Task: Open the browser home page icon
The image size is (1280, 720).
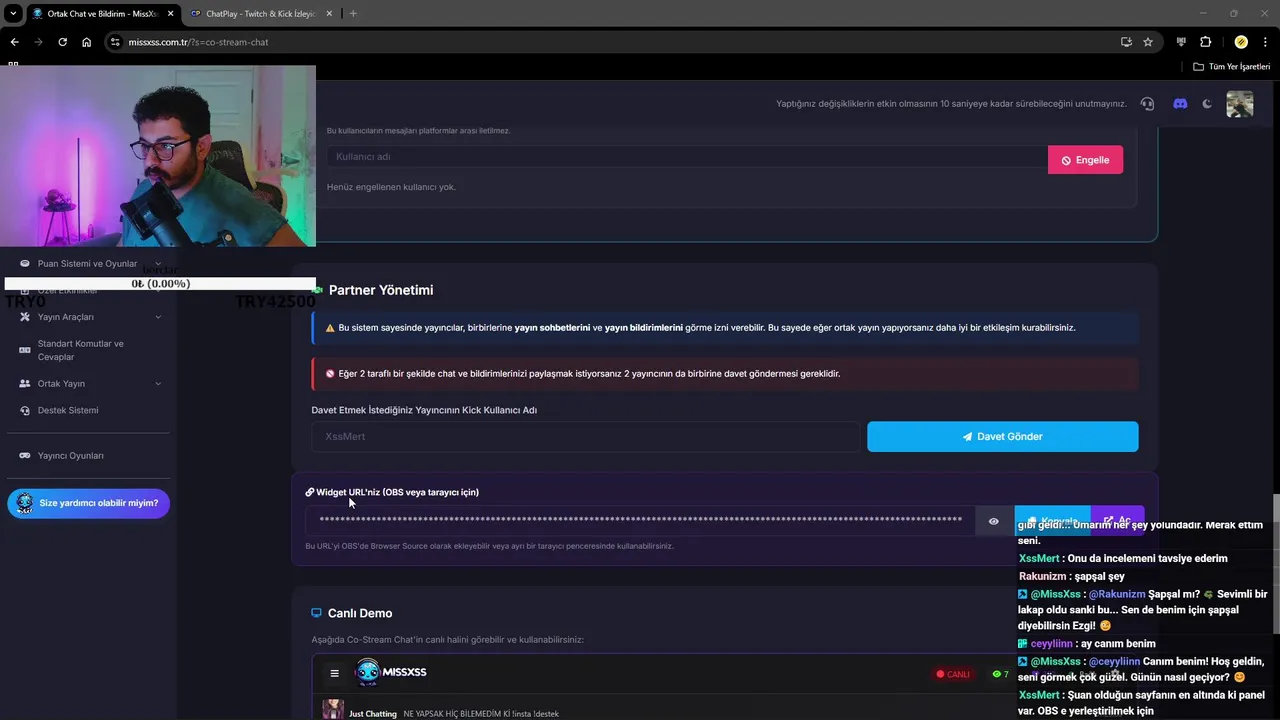Action: coord(86,42)
